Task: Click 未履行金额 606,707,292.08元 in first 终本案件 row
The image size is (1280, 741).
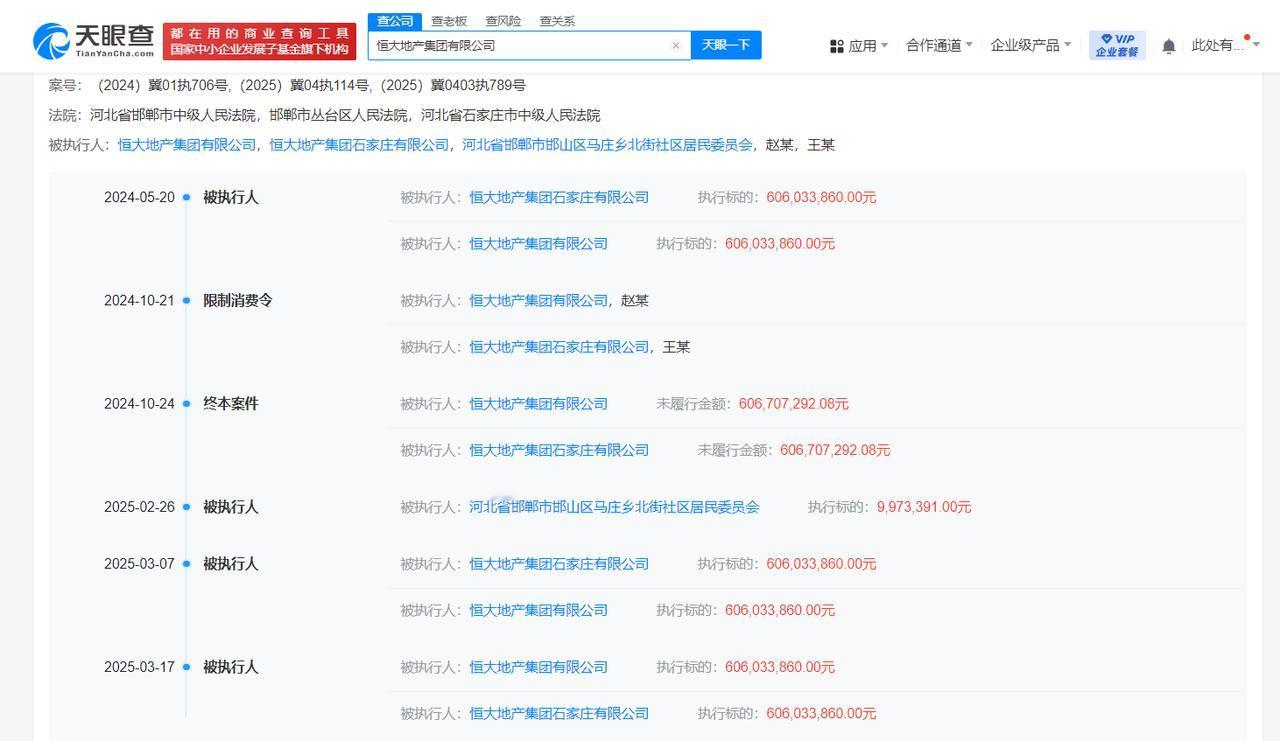Action: 794,404
